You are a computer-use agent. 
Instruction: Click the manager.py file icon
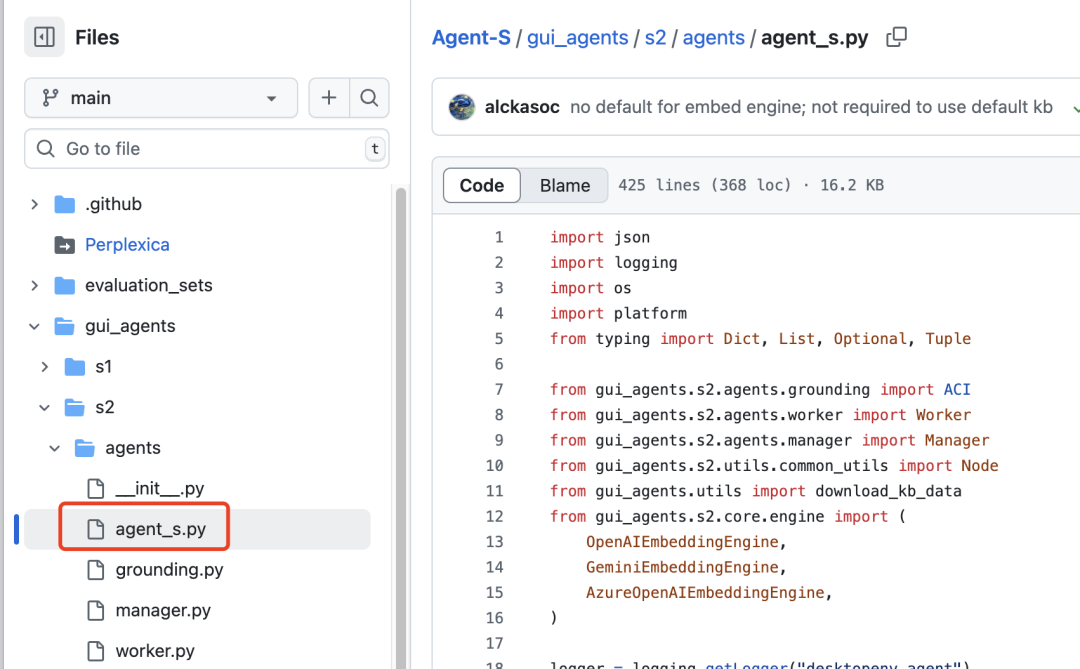96,611
